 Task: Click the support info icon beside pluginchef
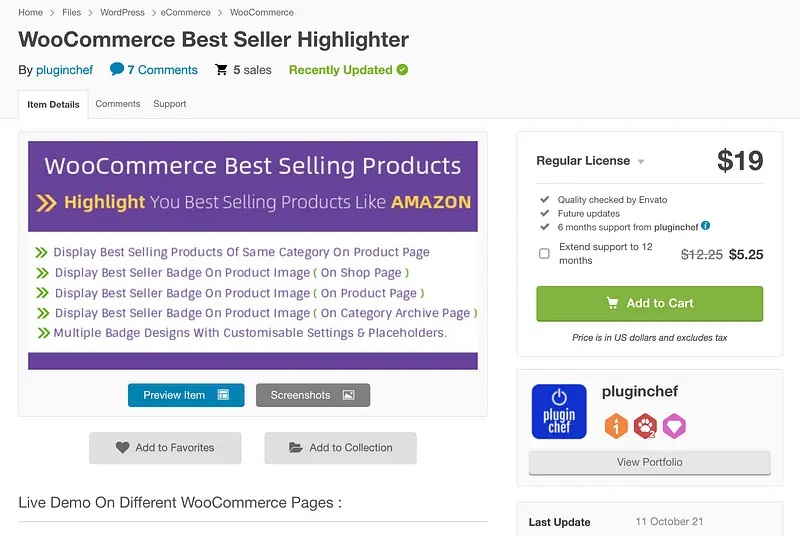click(x=706, y=226)
